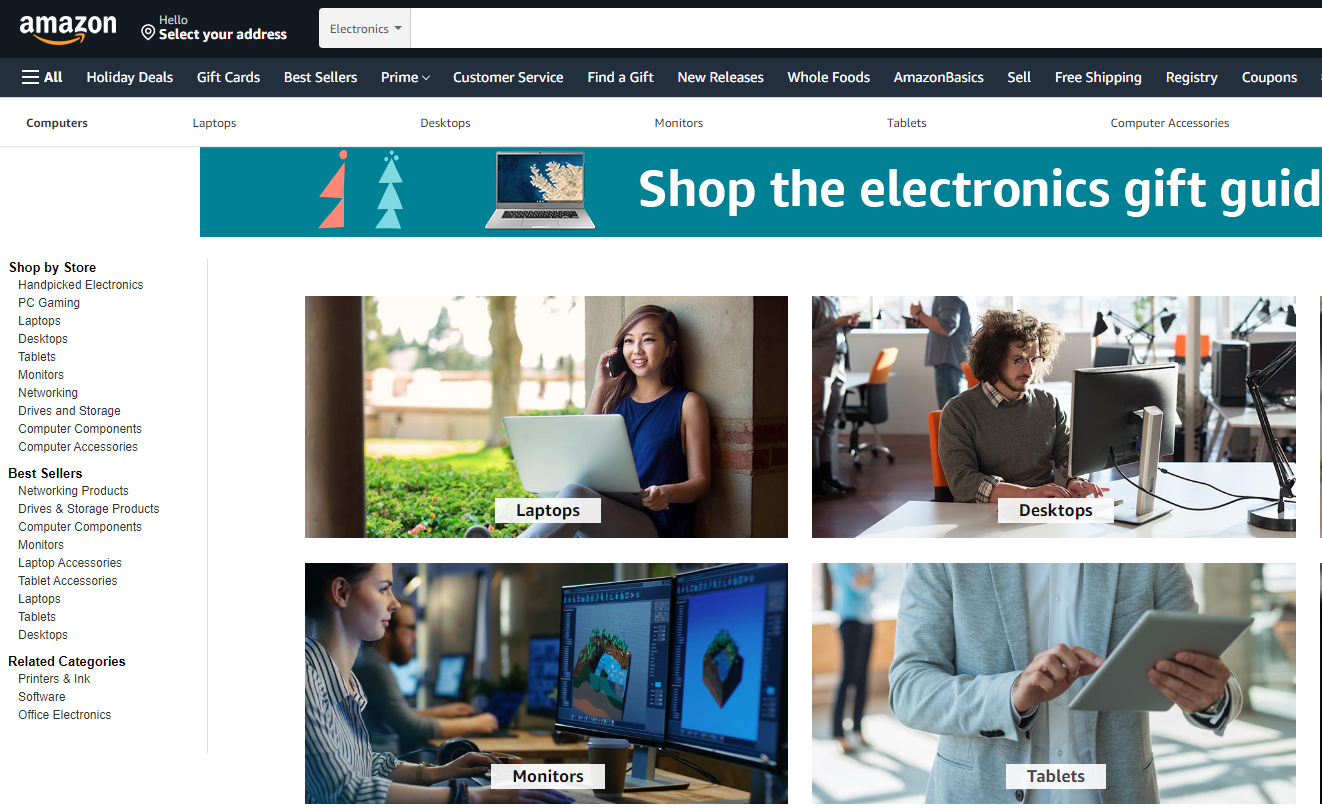Open the hamburger All menu

coord(42,77)
